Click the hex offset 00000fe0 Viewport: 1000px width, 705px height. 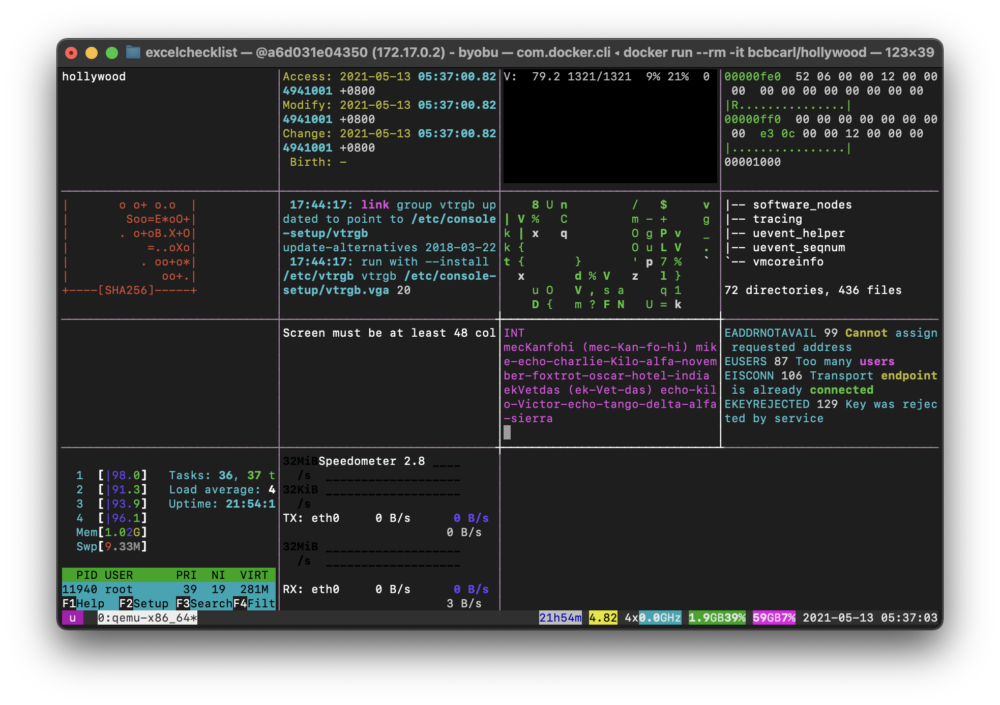[753, 77]
